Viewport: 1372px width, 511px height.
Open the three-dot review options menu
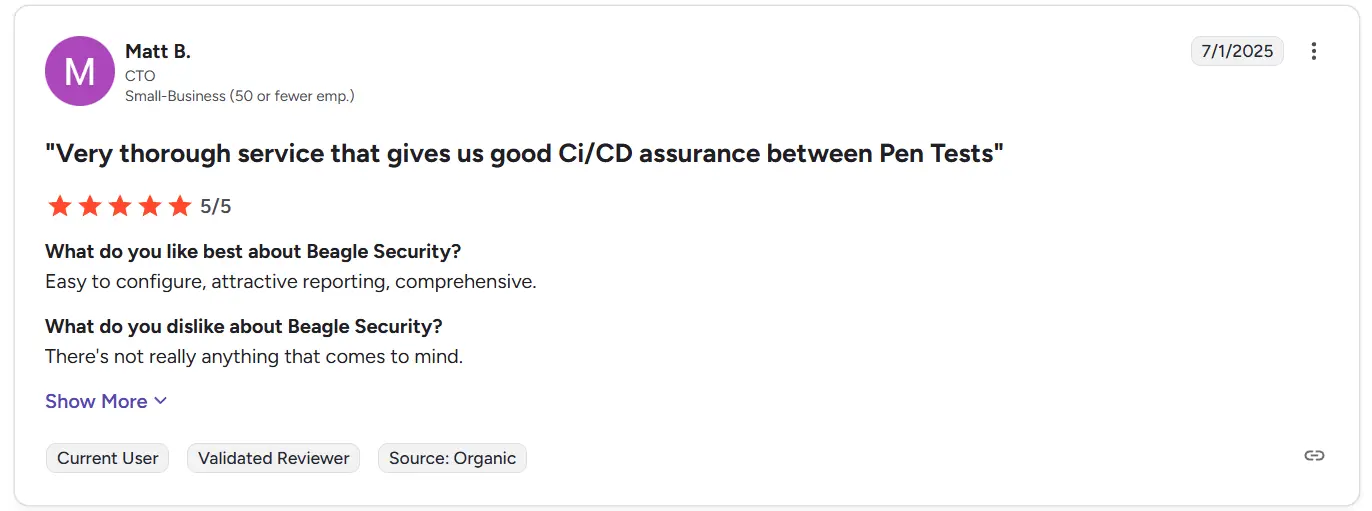tap(1314, 51)
